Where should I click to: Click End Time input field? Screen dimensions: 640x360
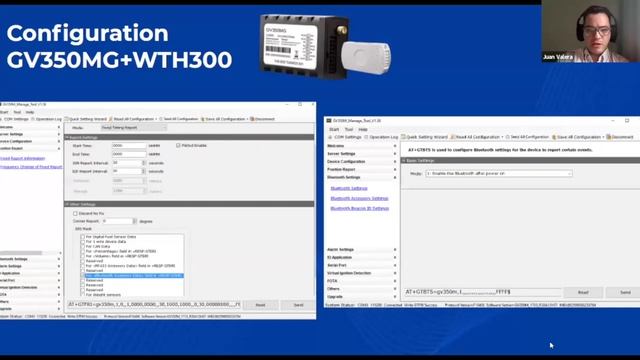[x=129, y=154]
